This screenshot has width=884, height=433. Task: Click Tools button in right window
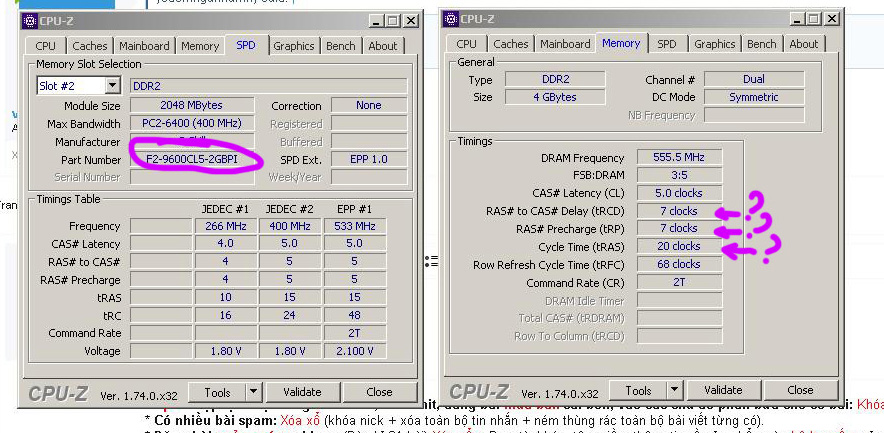(x=638, y=390)
